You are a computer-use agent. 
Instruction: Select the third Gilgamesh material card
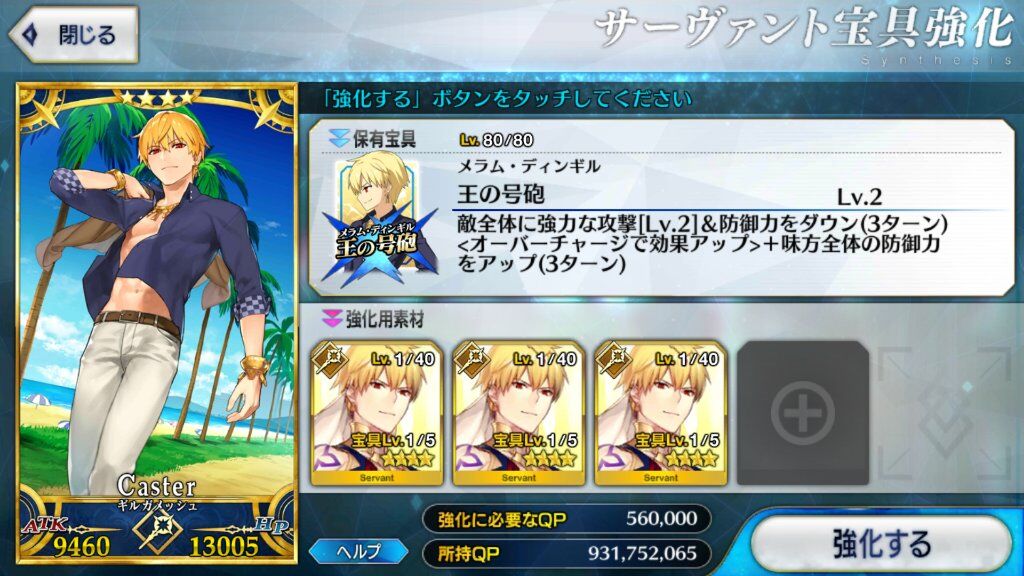coord(661,413)
